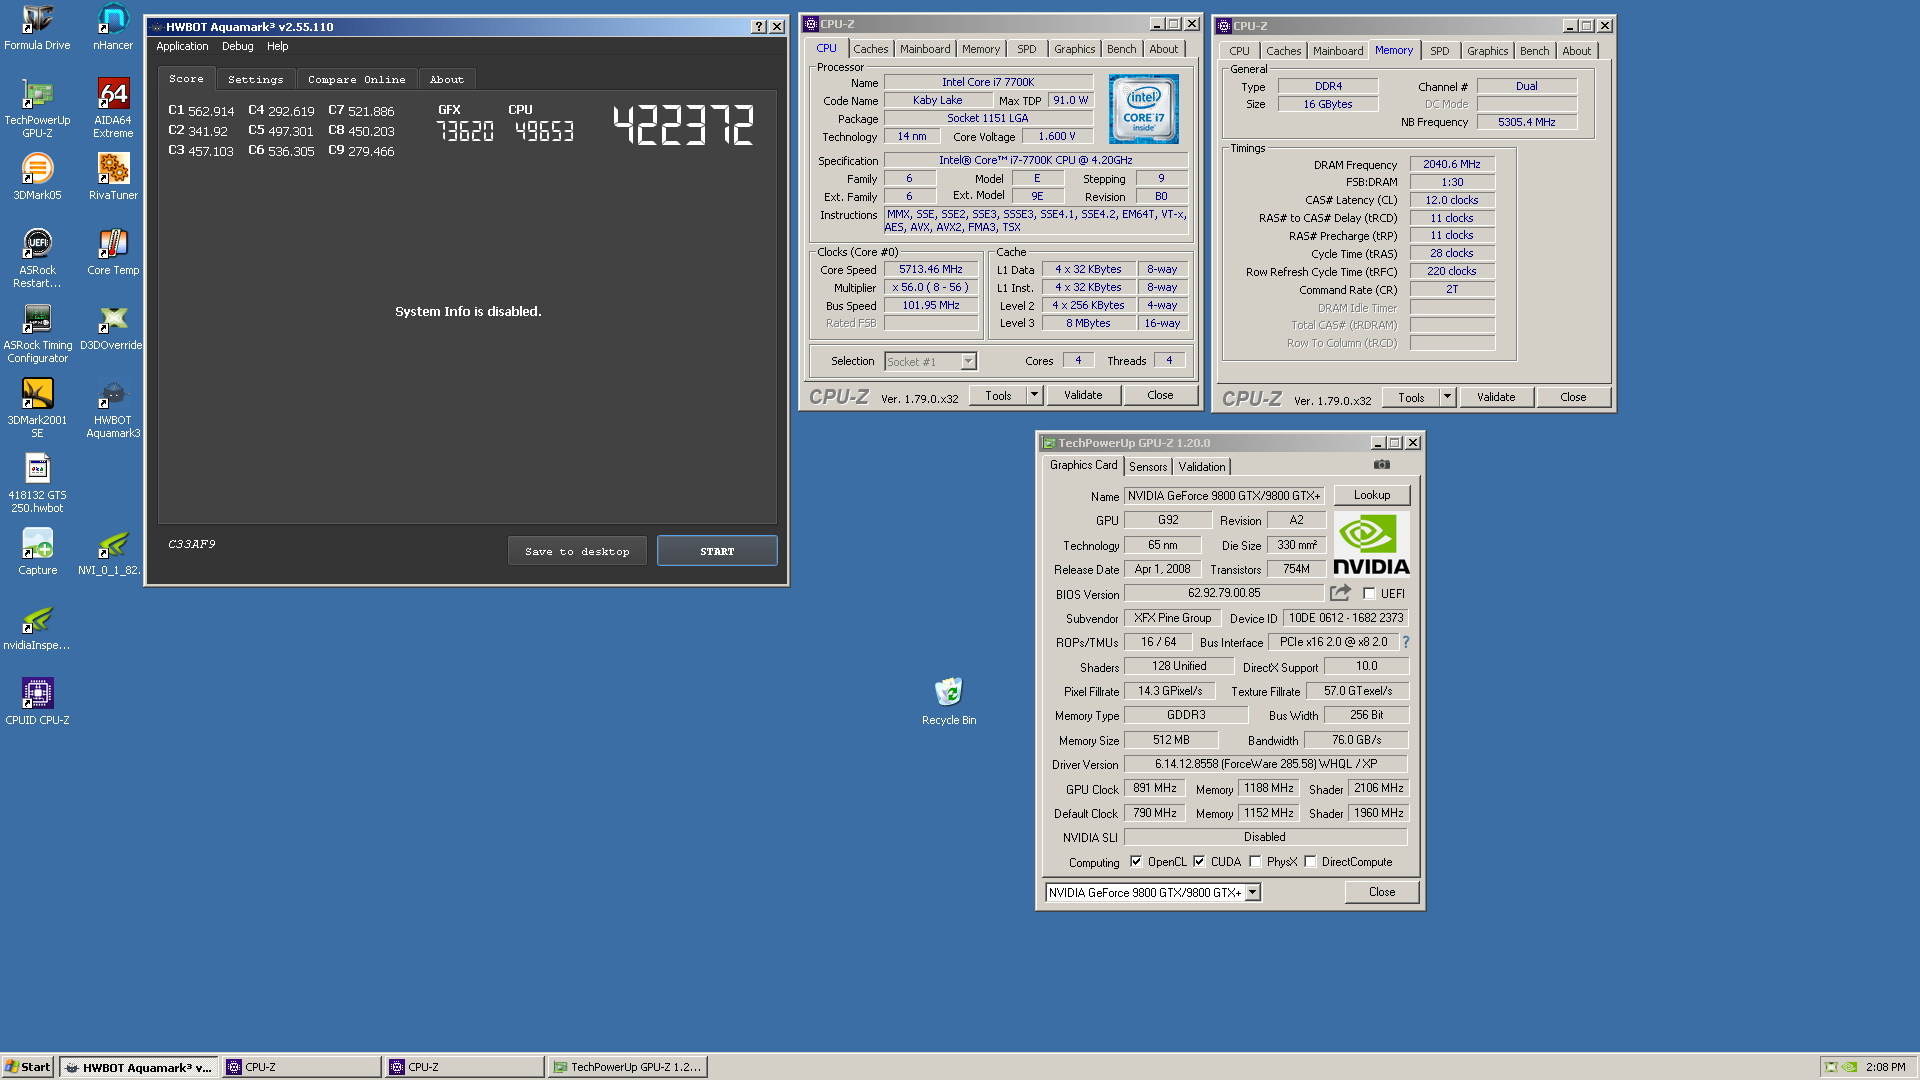Click the BIOS Version field in GPU-Z
1920x1080 pixels.
(1224, 593)
